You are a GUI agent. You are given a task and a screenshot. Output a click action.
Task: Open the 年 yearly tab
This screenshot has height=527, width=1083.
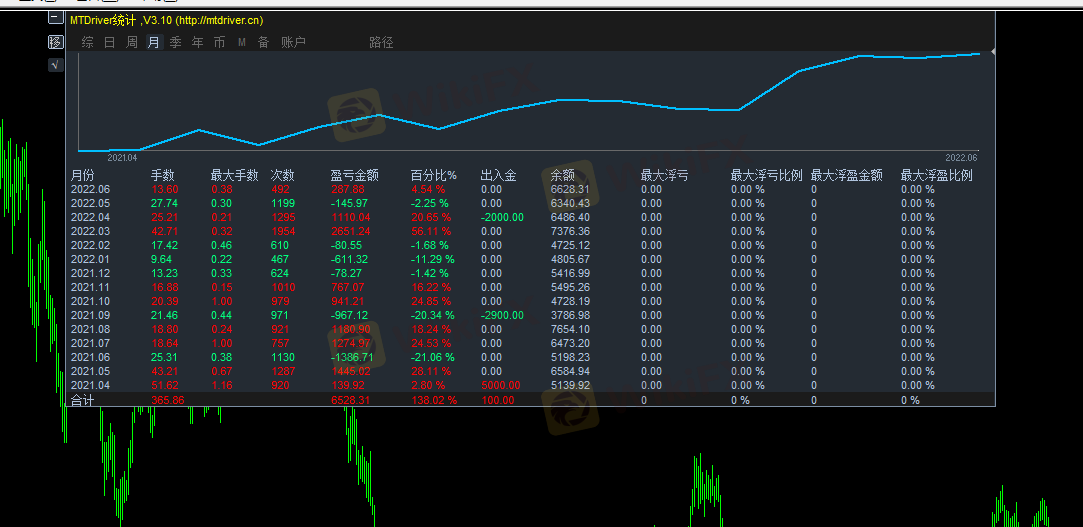pyautogui.click(x=197, y=42)
